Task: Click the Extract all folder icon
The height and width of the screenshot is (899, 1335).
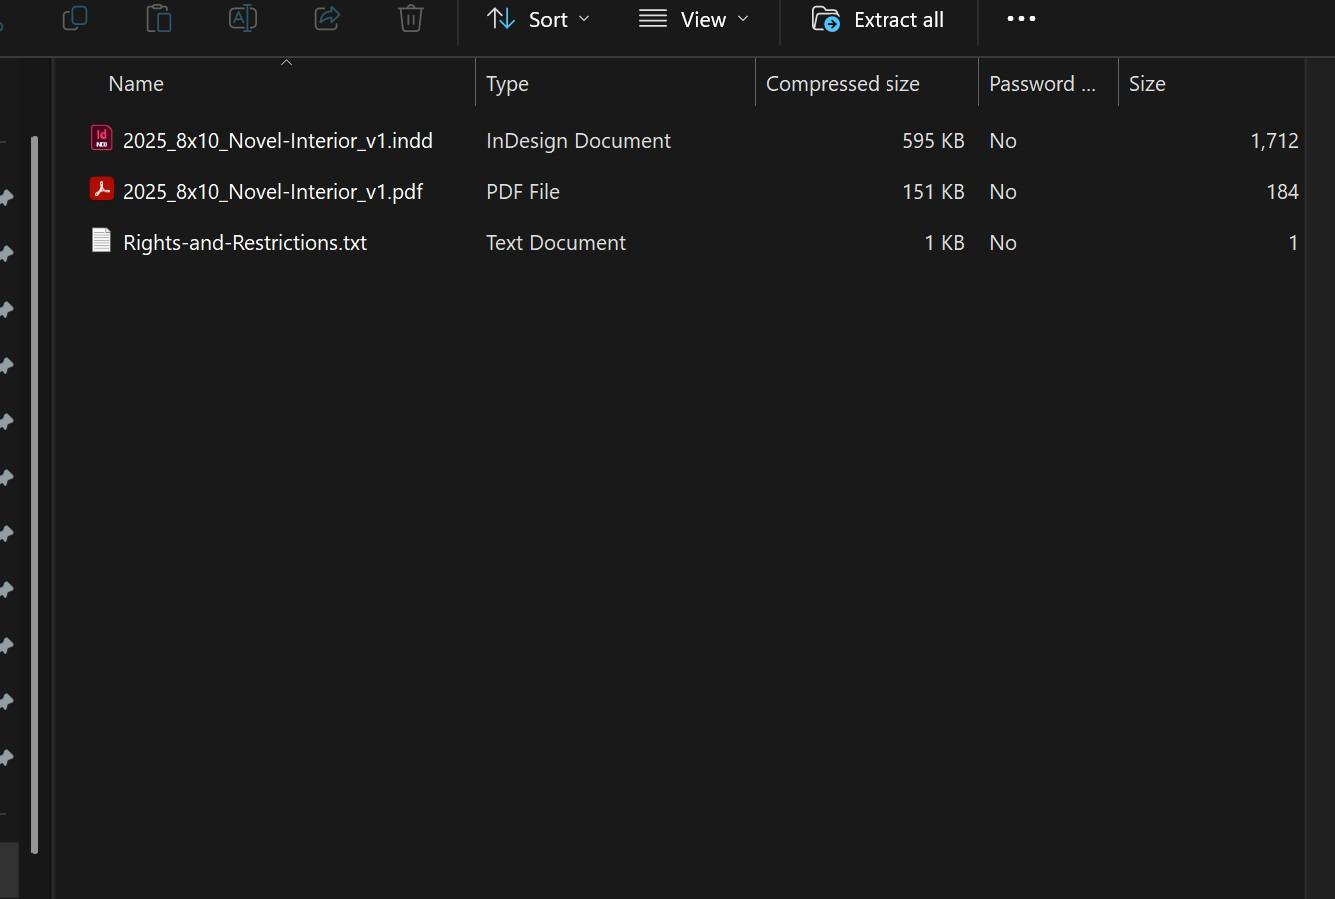Action: [827, 19]
